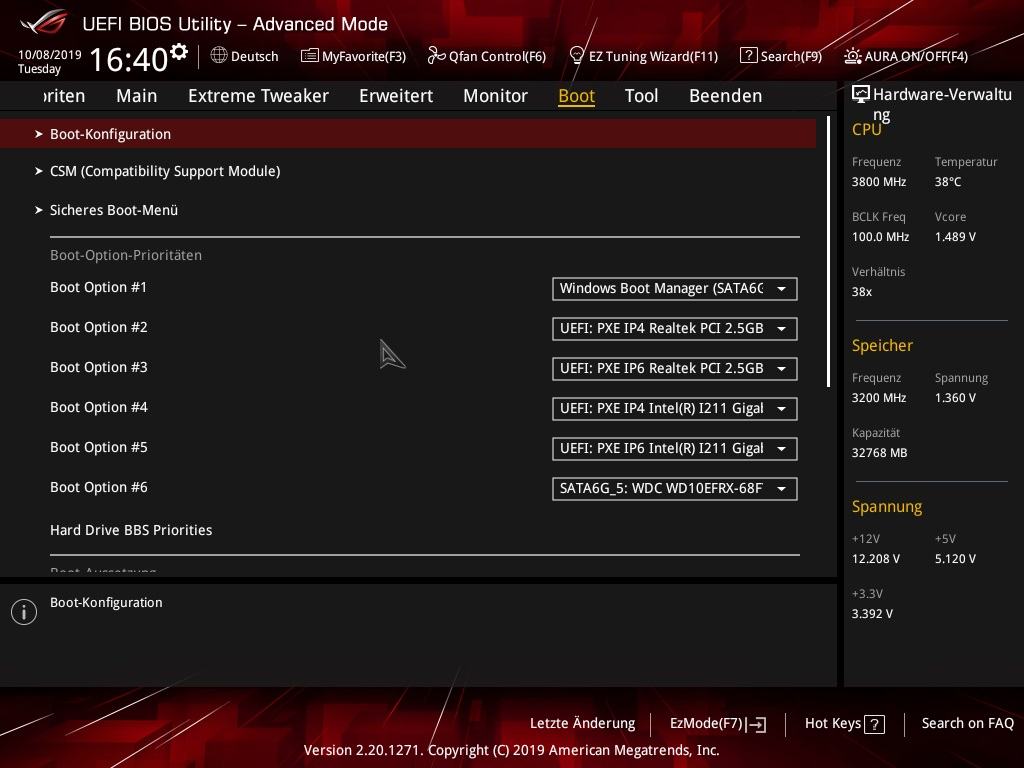The width and height of the screenshot is (1024, 768).
Task: Click +5V value 5.120 V
Action: coord(955,559)
